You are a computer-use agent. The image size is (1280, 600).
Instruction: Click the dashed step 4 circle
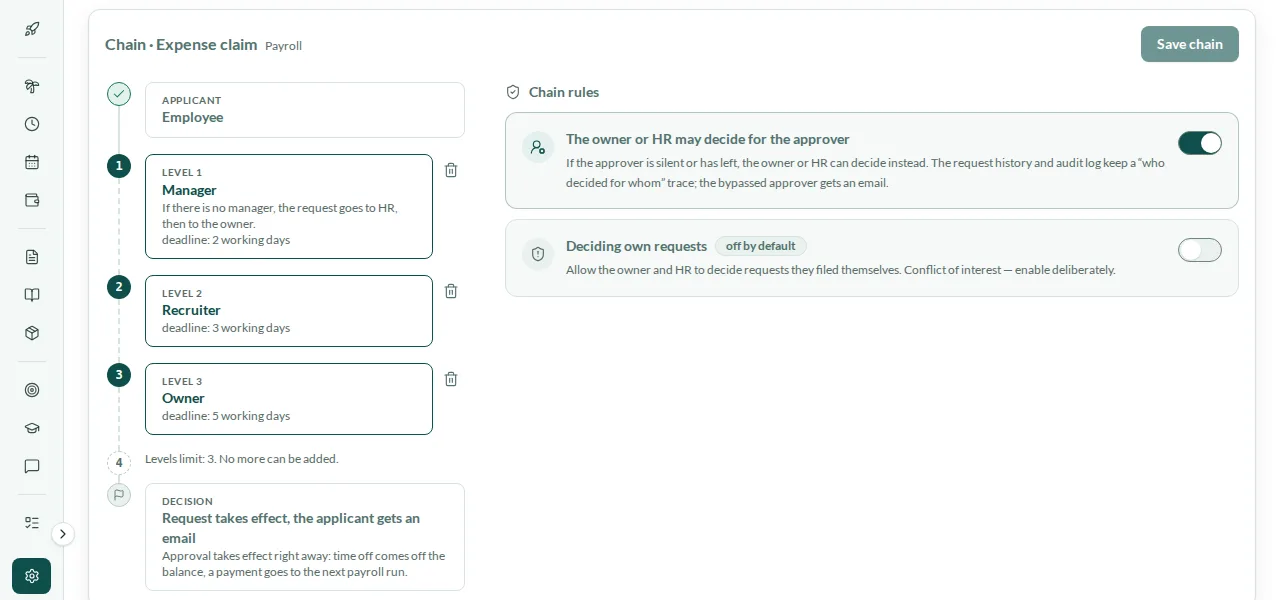tap(119, 463)
